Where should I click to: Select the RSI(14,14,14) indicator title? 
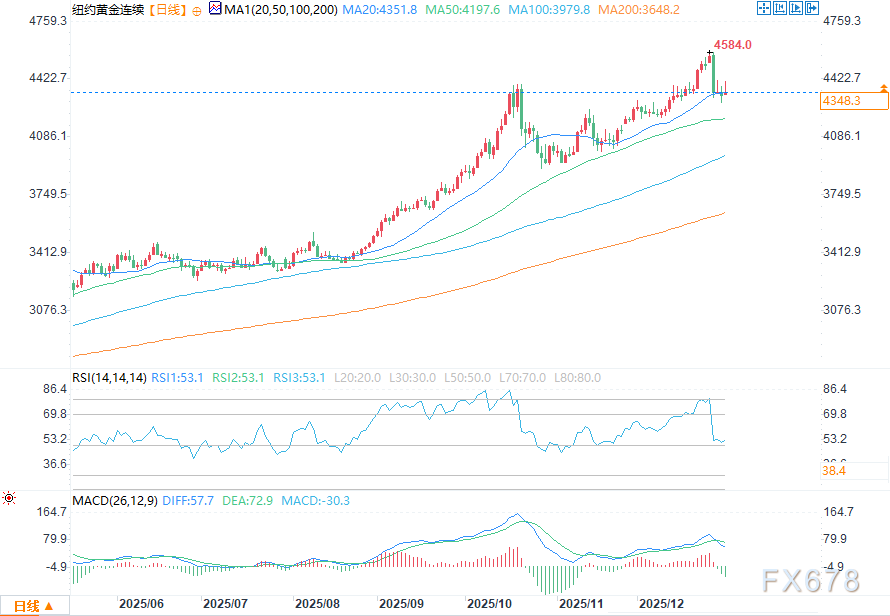[x=110, y=378]
